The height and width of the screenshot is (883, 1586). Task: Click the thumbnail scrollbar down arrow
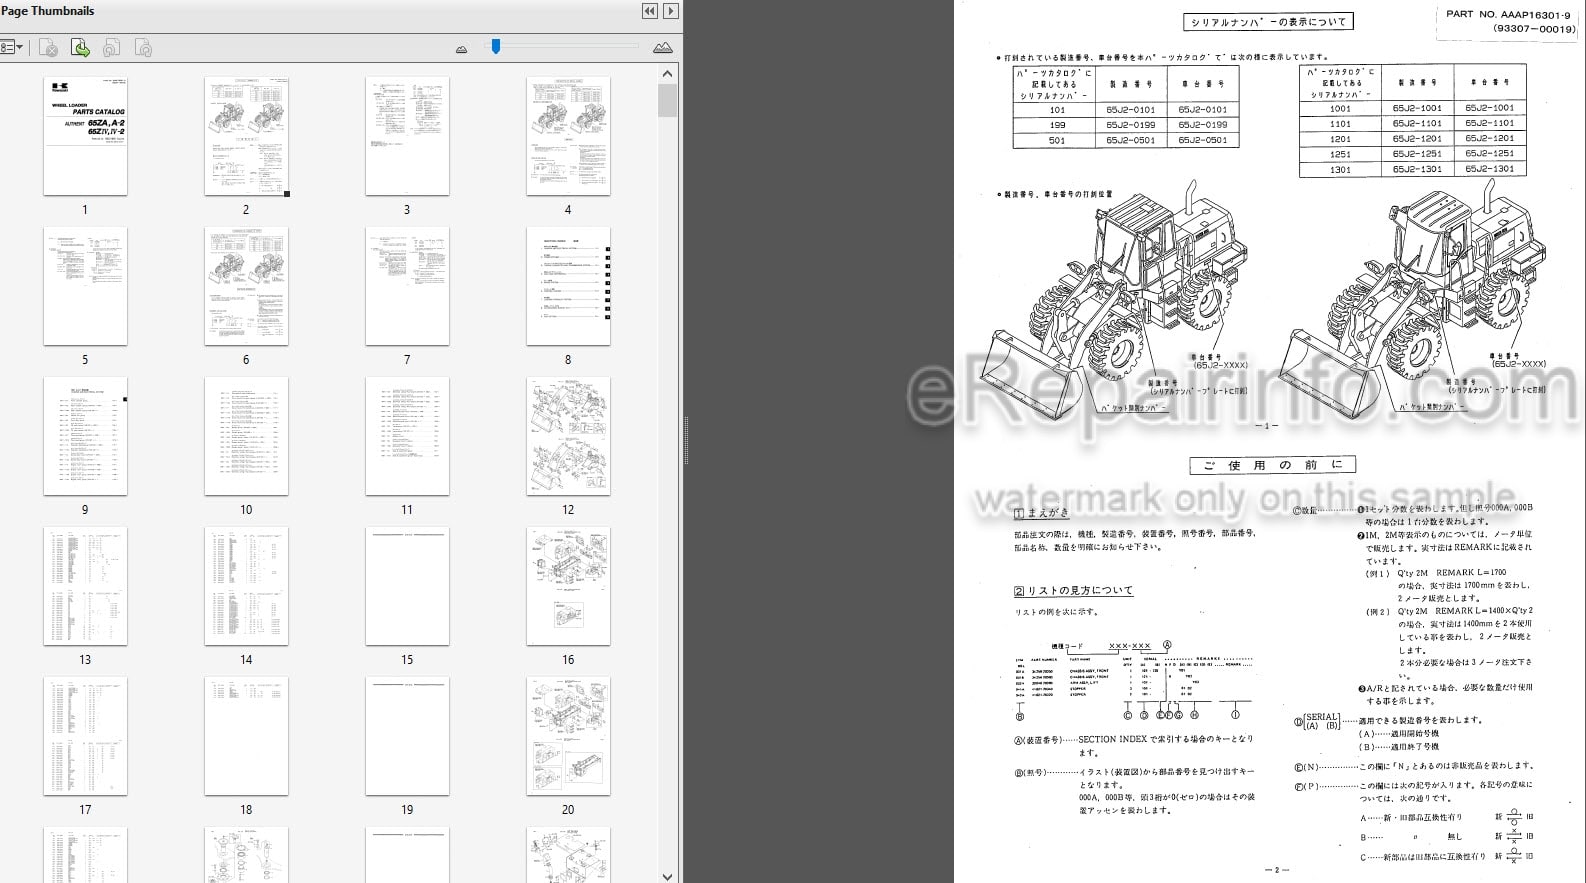coord(668,875)
